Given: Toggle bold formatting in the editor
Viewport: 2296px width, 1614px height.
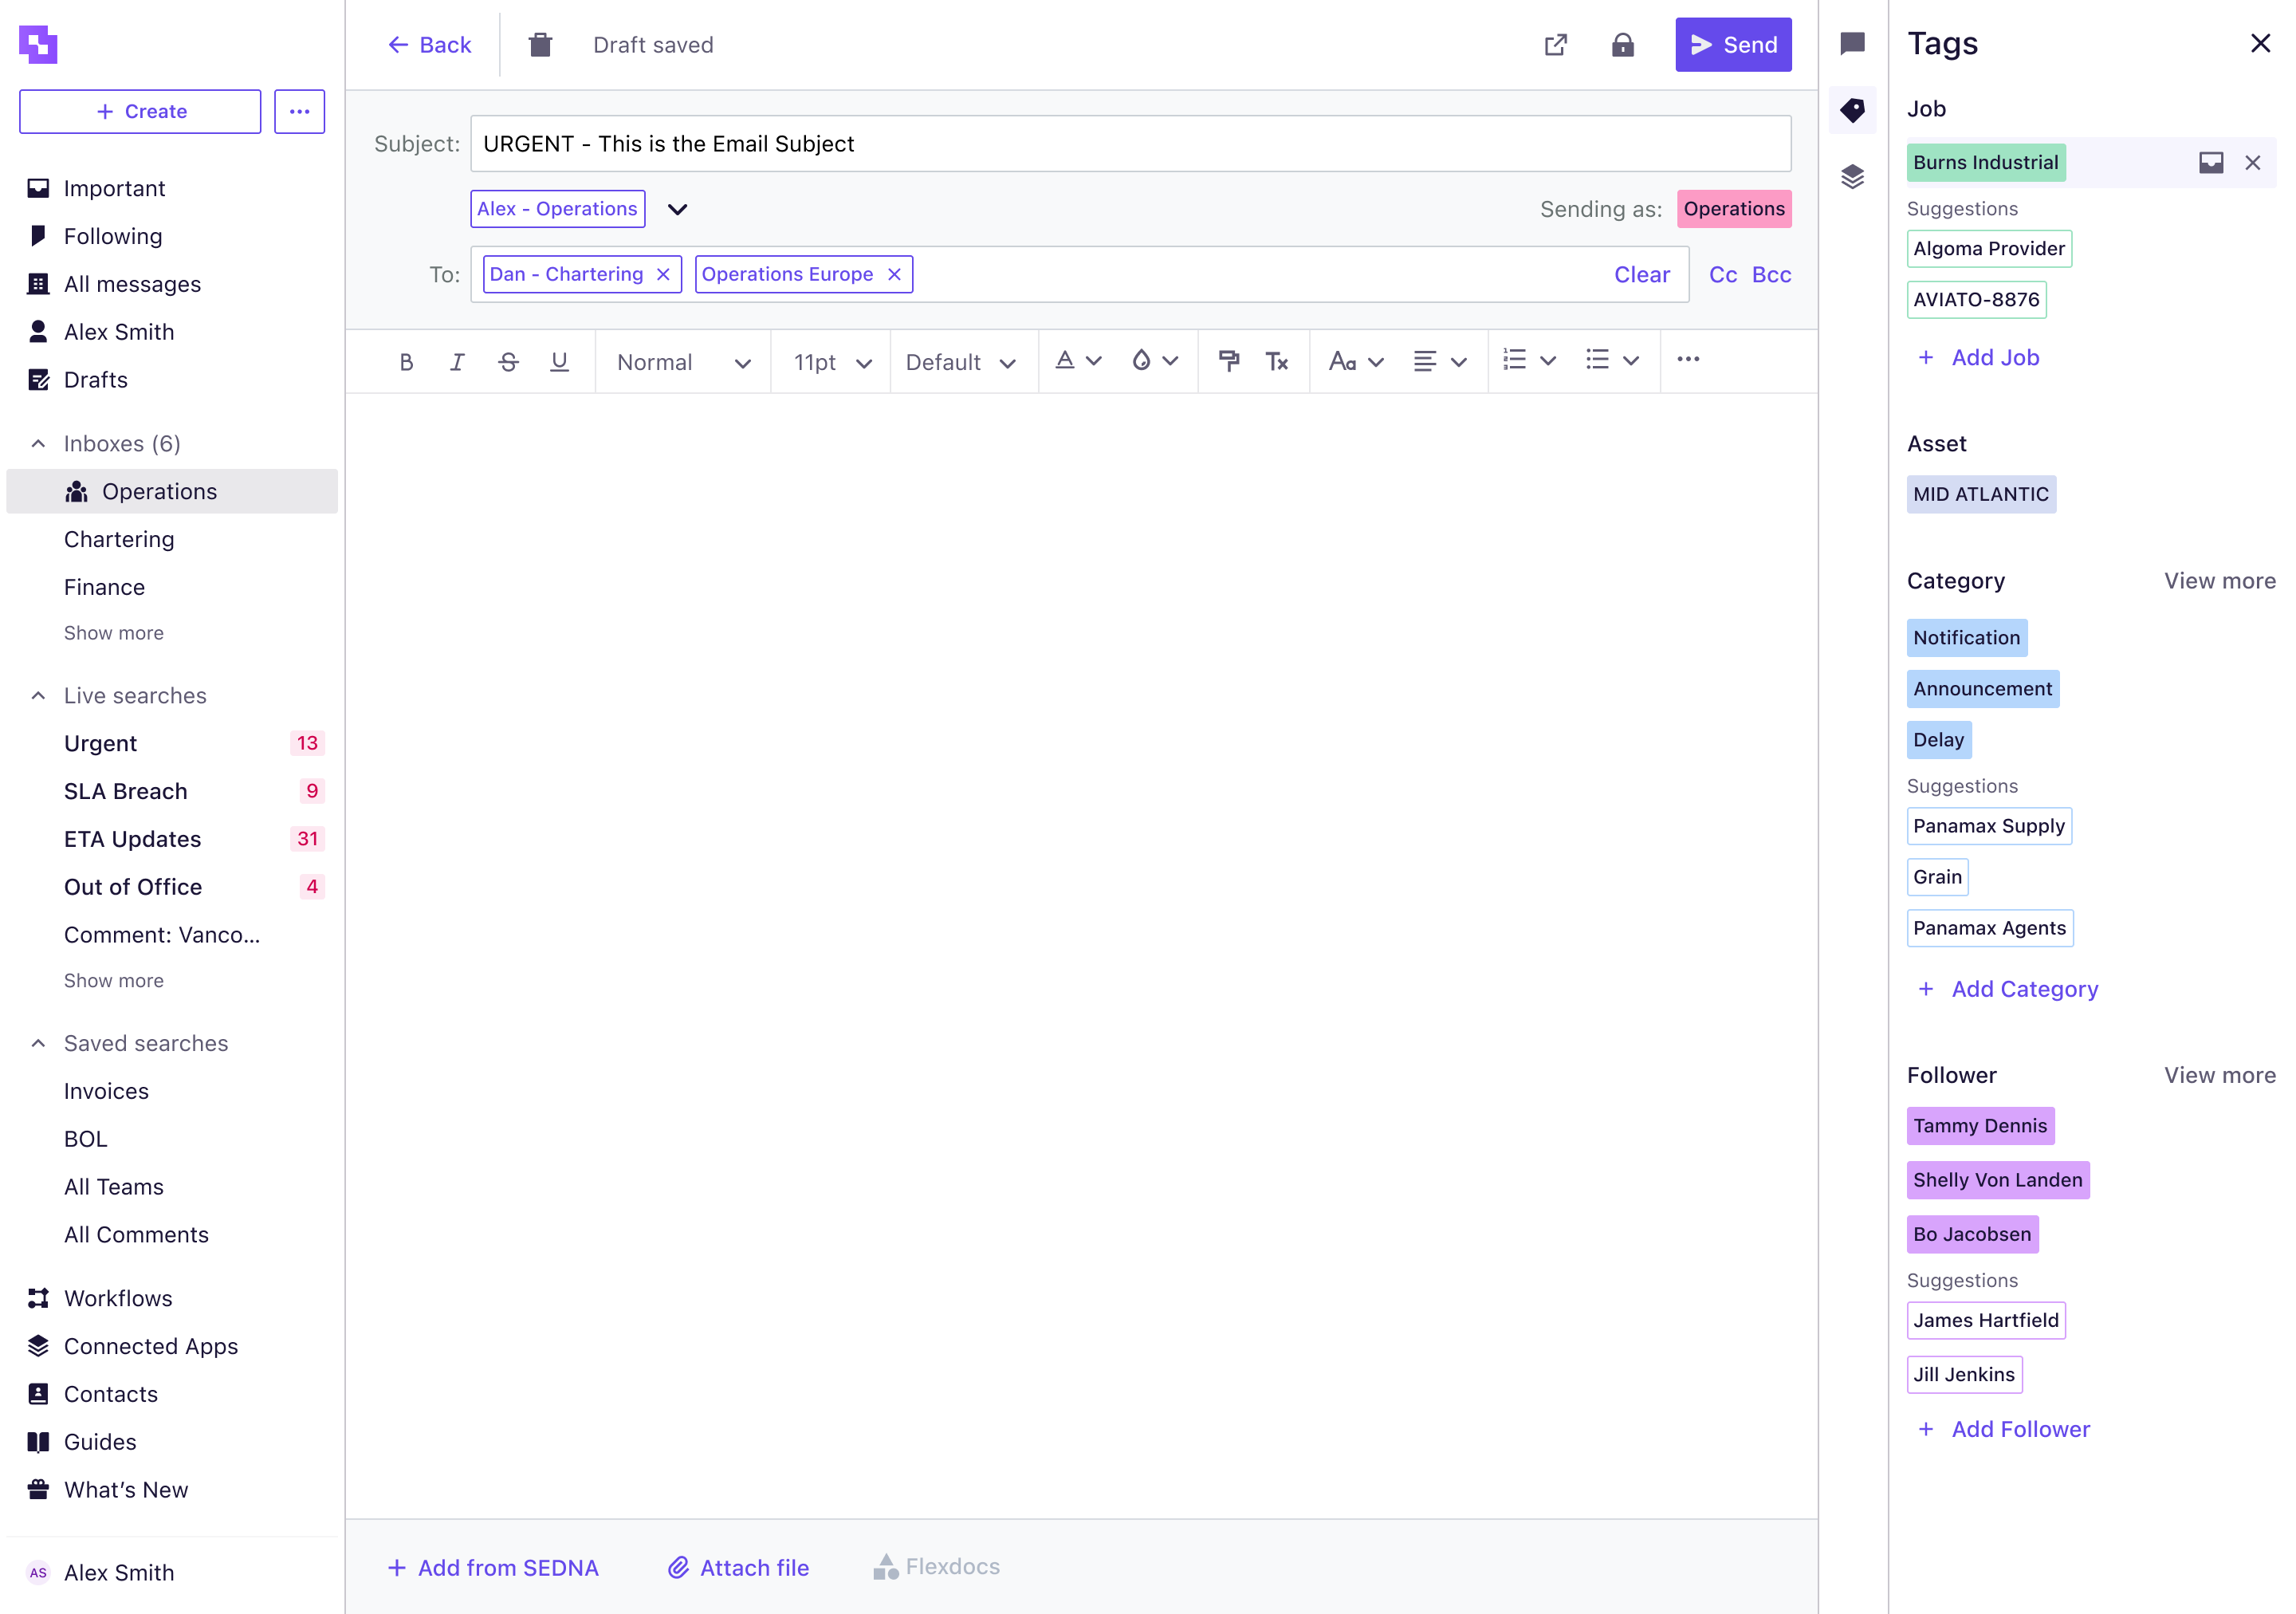Looking at the screenshot, I should click(406, 361).
